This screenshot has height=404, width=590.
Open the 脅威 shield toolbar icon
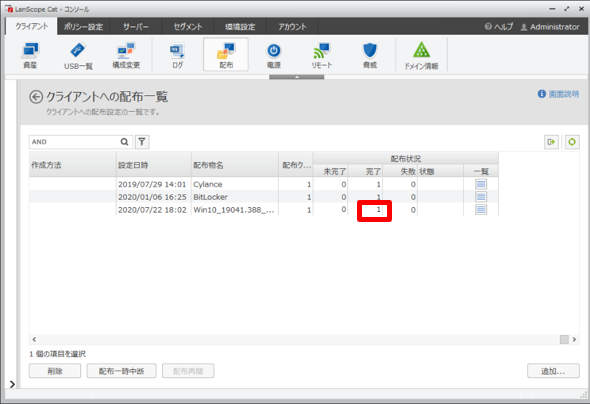[x=370, y=55]
